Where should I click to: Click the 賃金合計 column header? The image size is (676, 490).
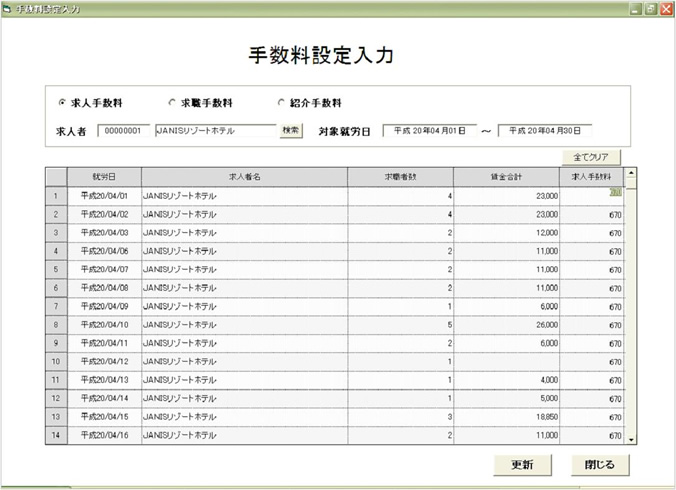506,177
